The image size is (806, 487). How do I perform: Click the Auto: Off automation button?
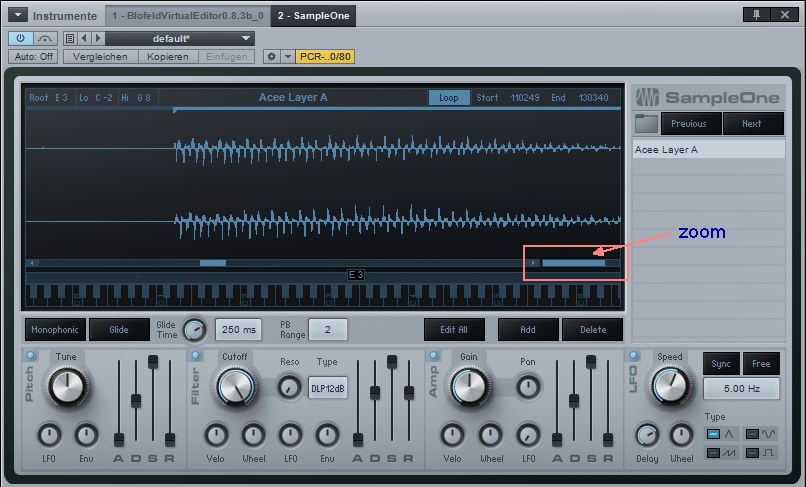tap(33, 57)
